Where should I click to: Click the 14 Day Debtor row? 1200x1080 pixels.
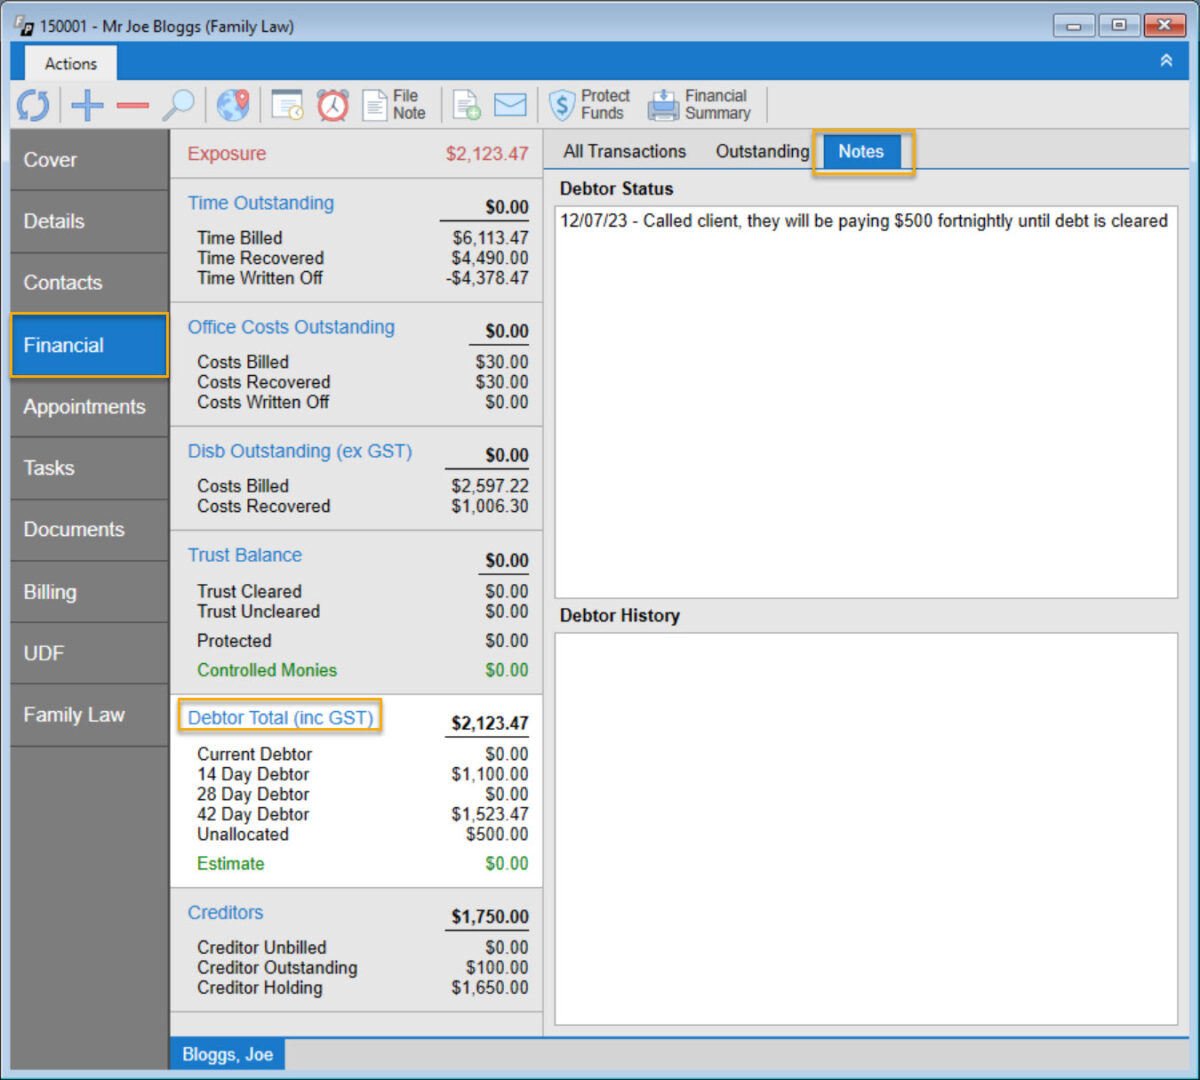[362, 774]
